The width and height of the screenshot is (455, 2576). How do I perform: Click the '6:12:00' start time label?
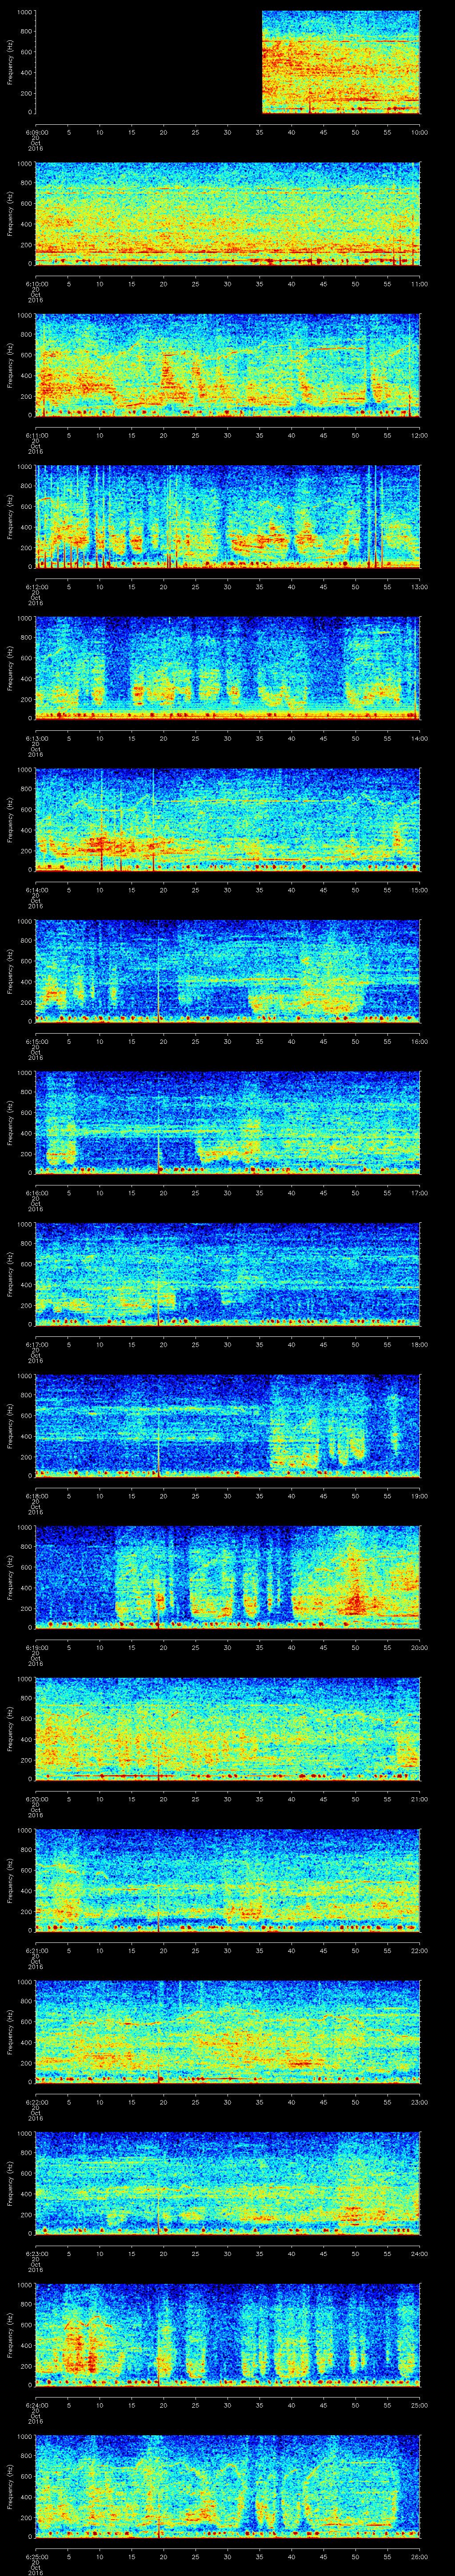pos(36,587)
